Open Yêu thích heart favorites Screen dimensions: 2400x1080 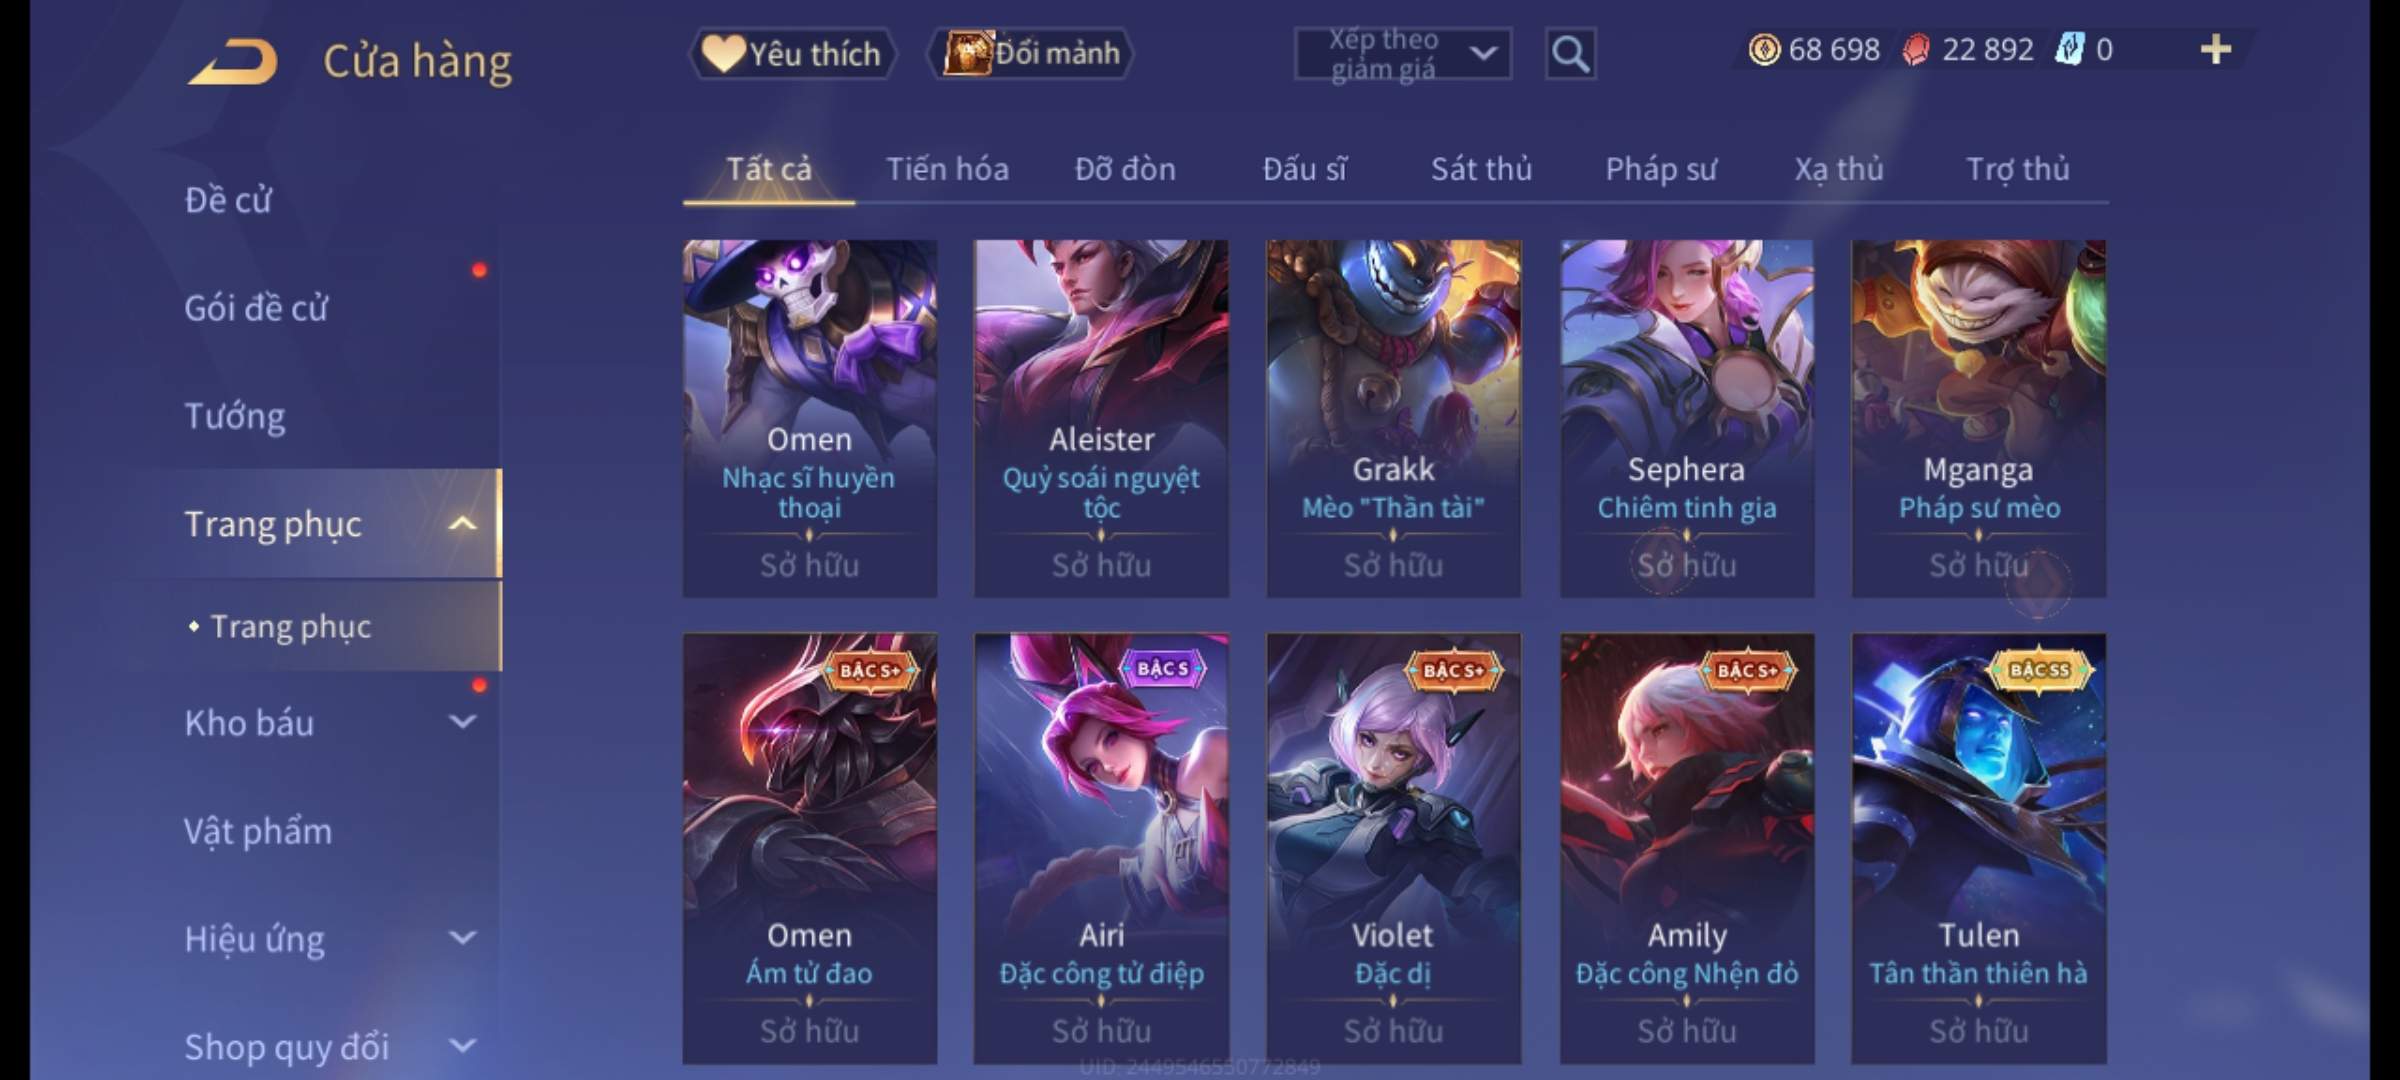[792, 54]
